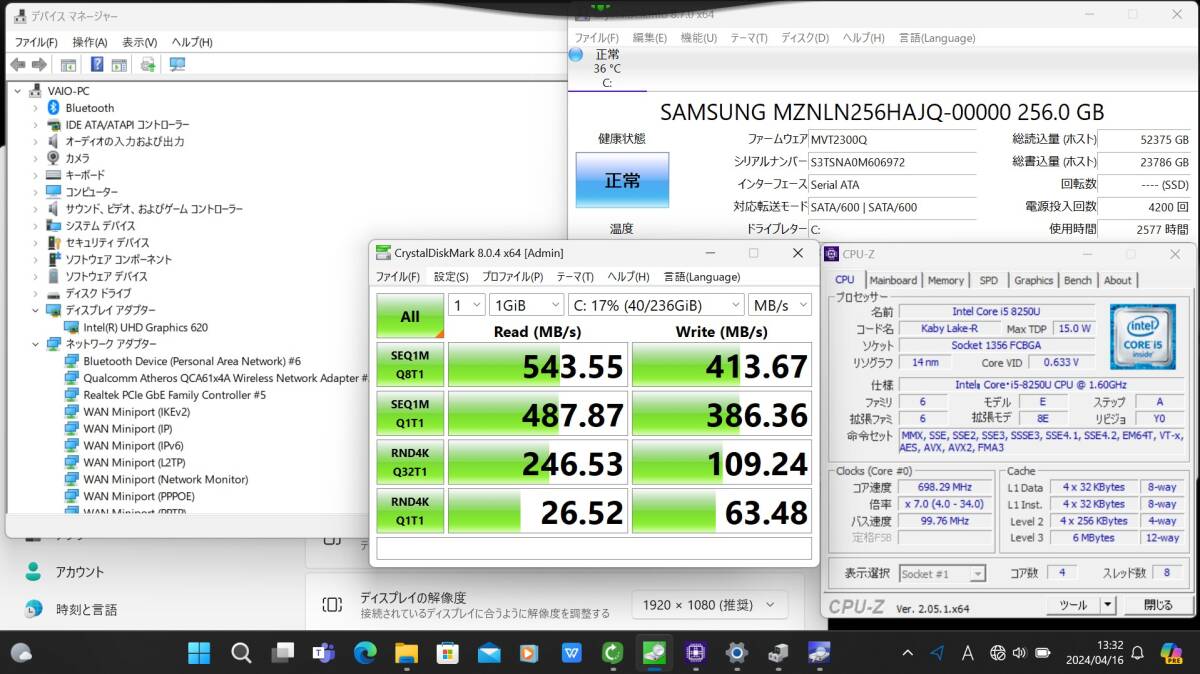
Task: Expand the キーボード category
Action: click(36, 175)
